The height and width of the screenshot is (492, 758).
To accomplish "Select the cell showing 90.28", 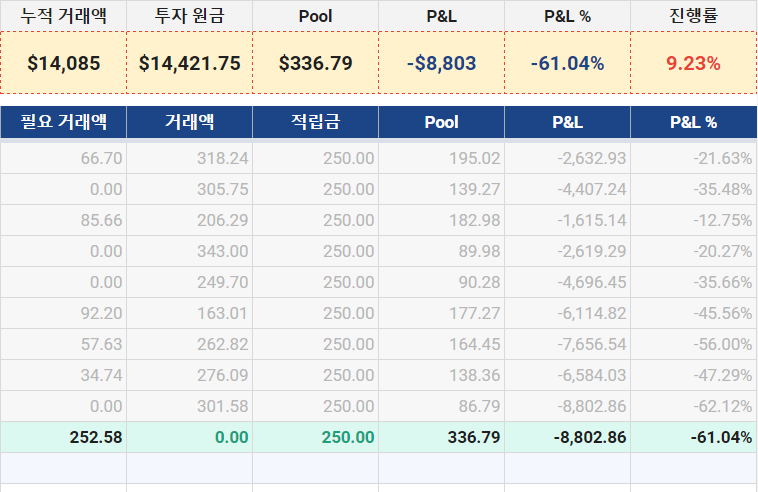I will click(x=441, y=282).
